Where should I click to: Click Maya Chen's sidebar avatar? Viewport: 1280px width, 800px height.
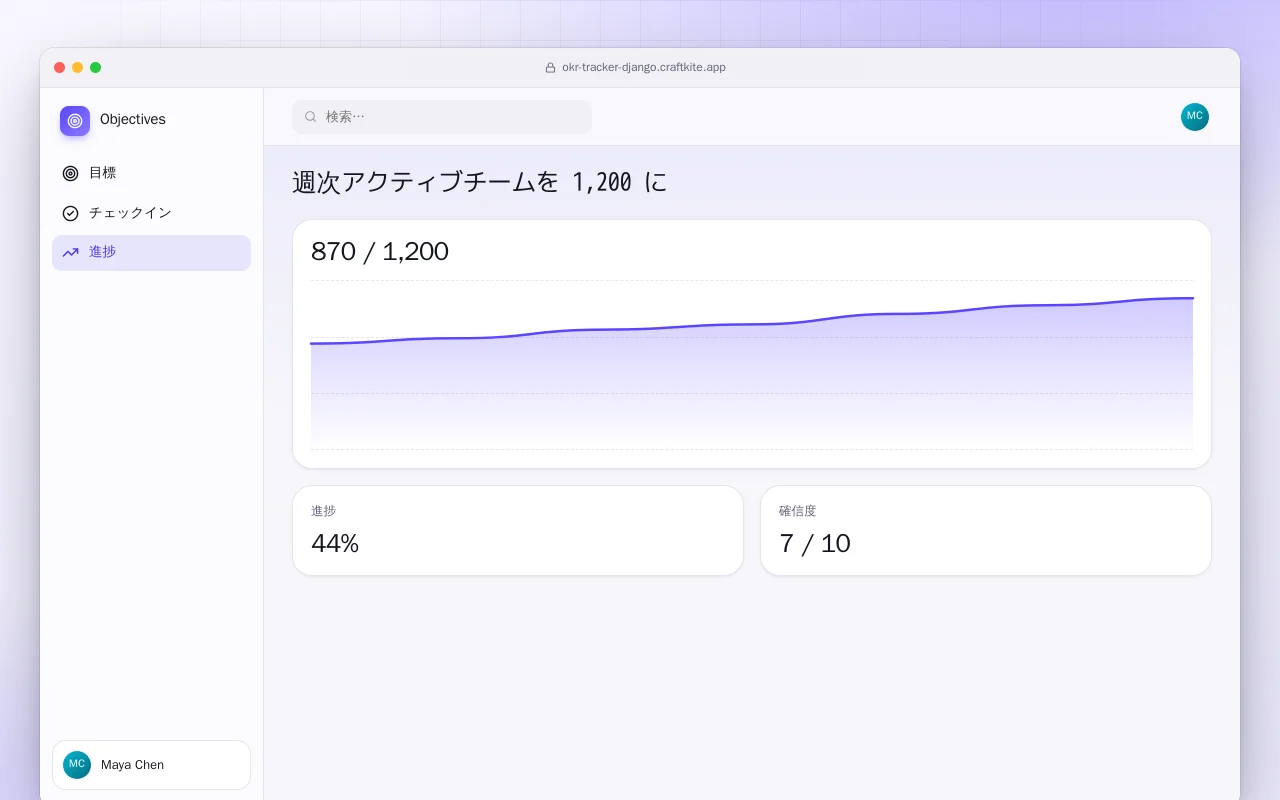[77, 765]
